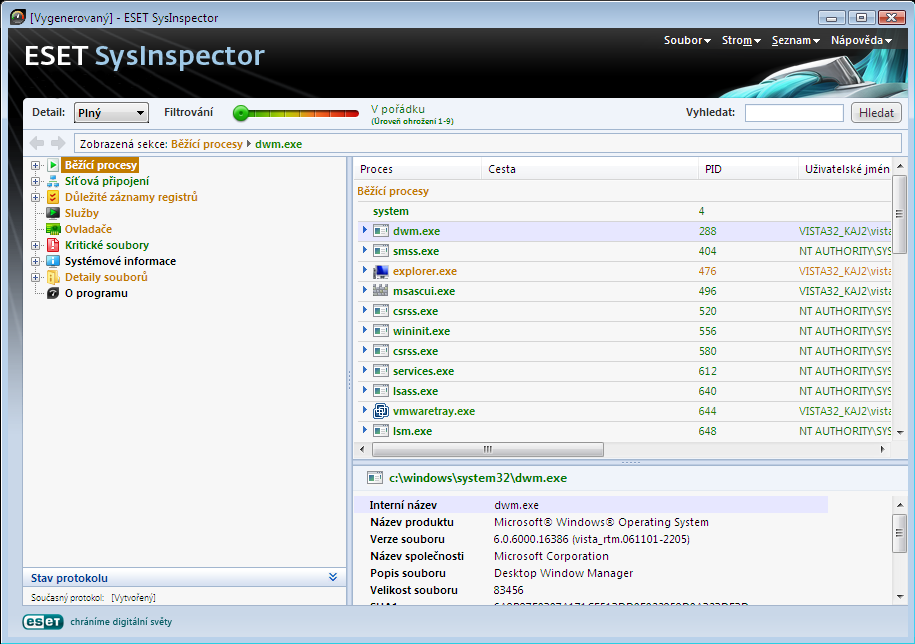Click the Síťová připojení network icon
Viewport: 915px width, 644px height.
click(53, 181)
